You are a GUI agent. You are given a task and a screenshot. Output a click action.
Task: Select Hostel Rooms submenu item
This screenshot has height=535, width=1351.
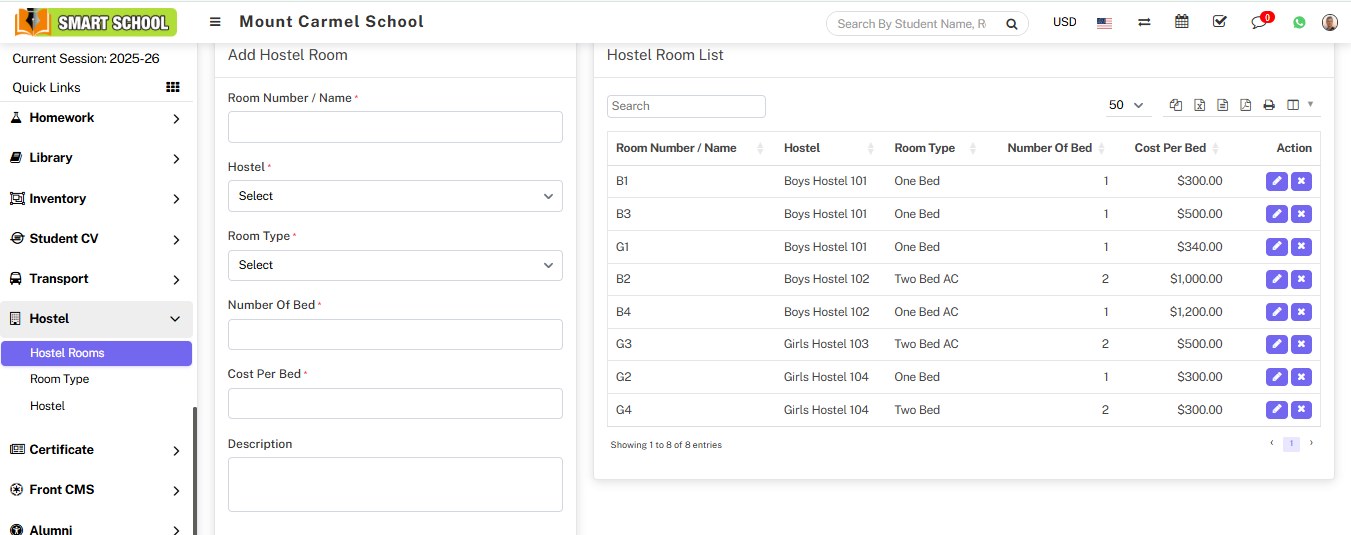click(96, 353)
